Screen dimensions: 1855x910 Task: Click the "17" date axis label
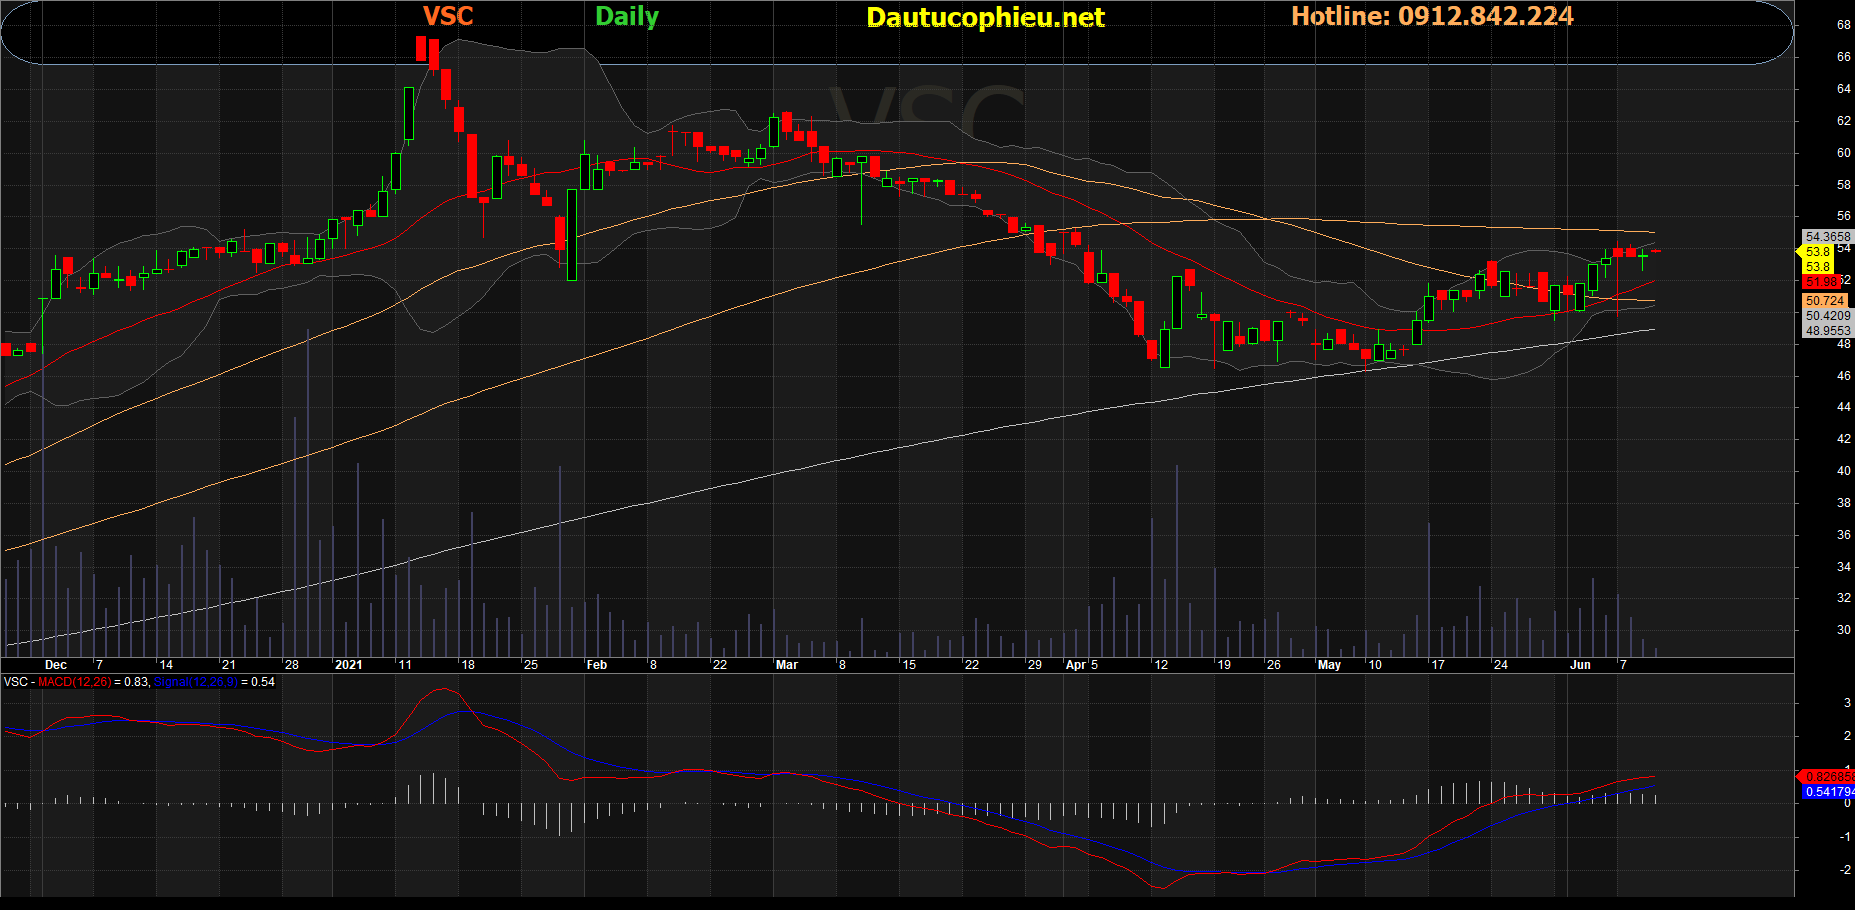[1438, 665]
